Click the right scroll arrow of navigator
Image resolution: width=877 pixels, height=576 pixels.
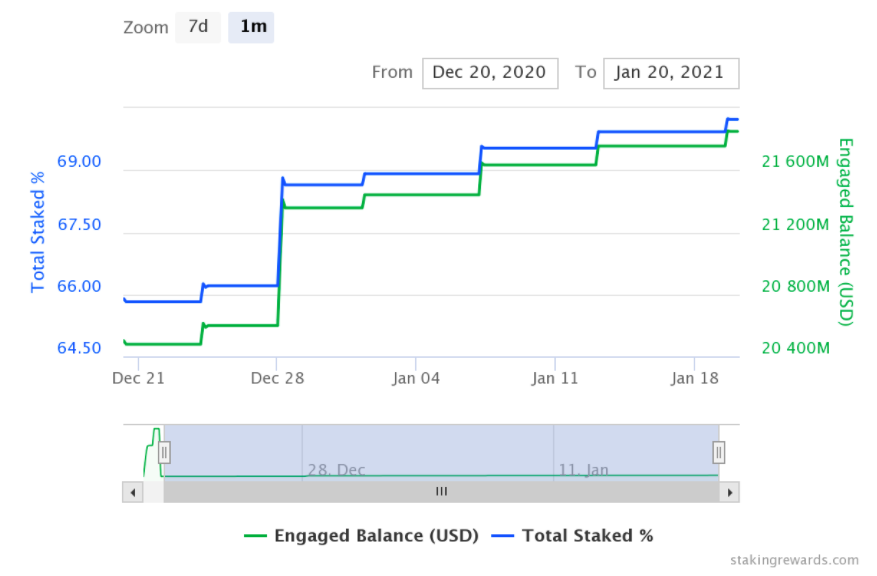pyautogui.click(x=729, y=492)
